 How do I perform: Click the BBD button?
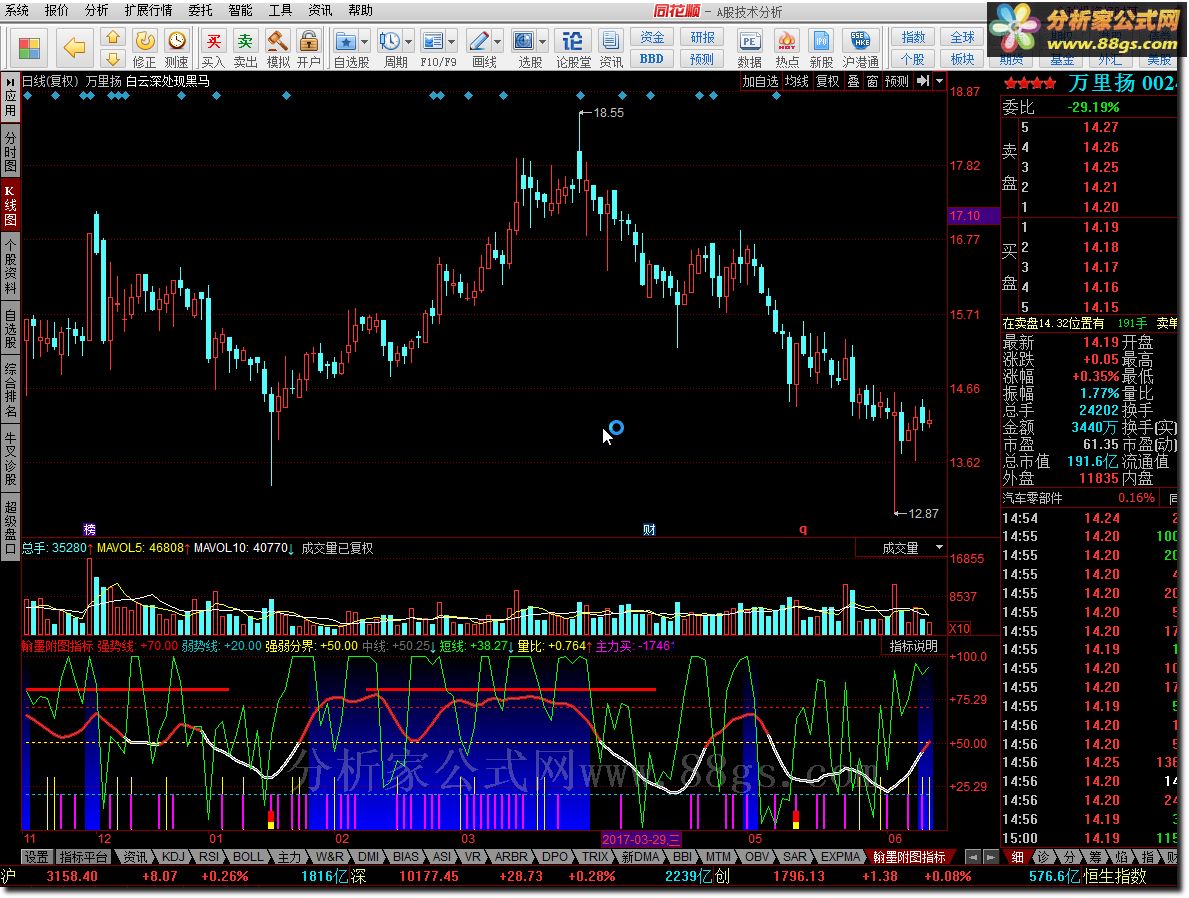tap(651, 58)
